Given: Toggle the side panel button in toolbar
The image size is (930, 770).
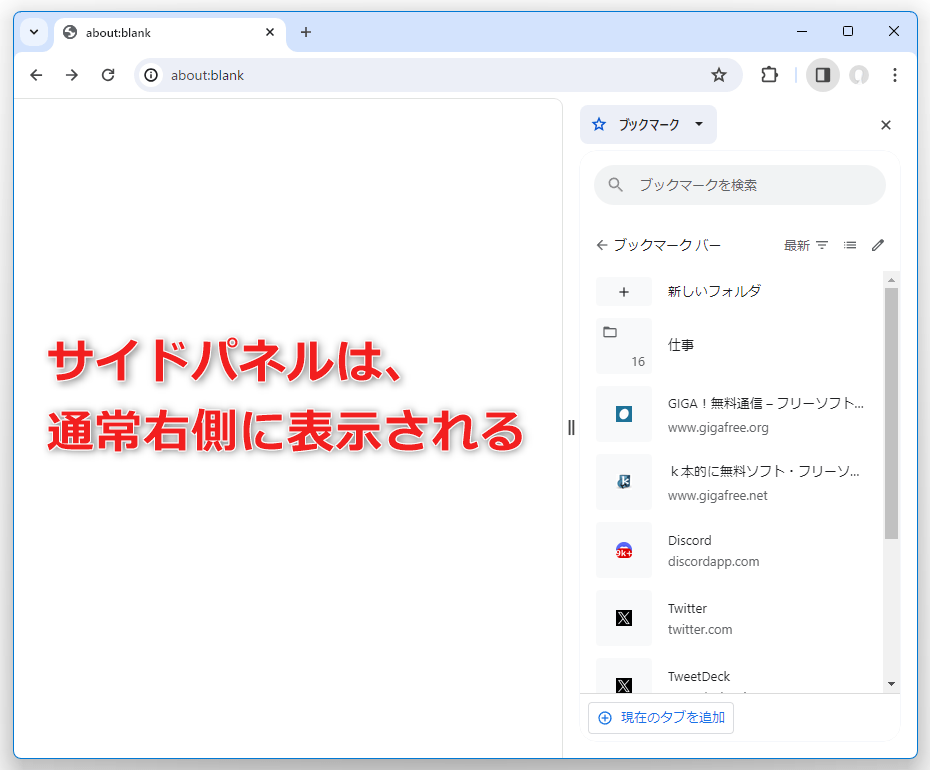Looking at the screenshot, I should point(823,75).
